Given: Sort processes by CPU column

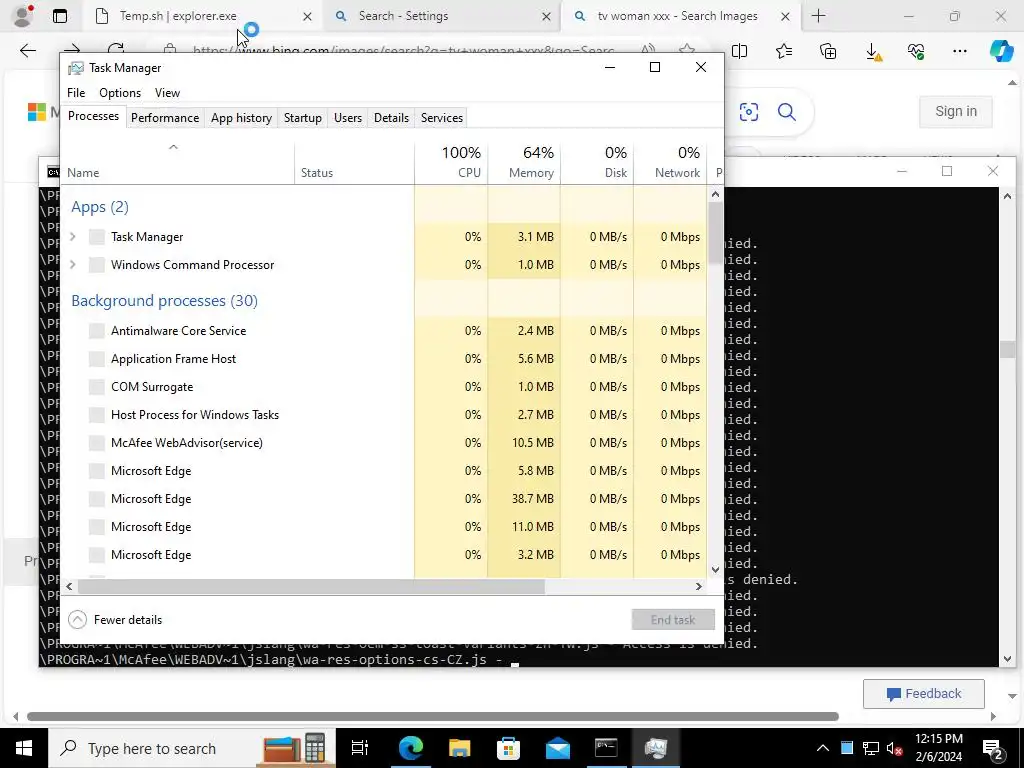Looking at the screenshot, I should click(x=451, y=162).
